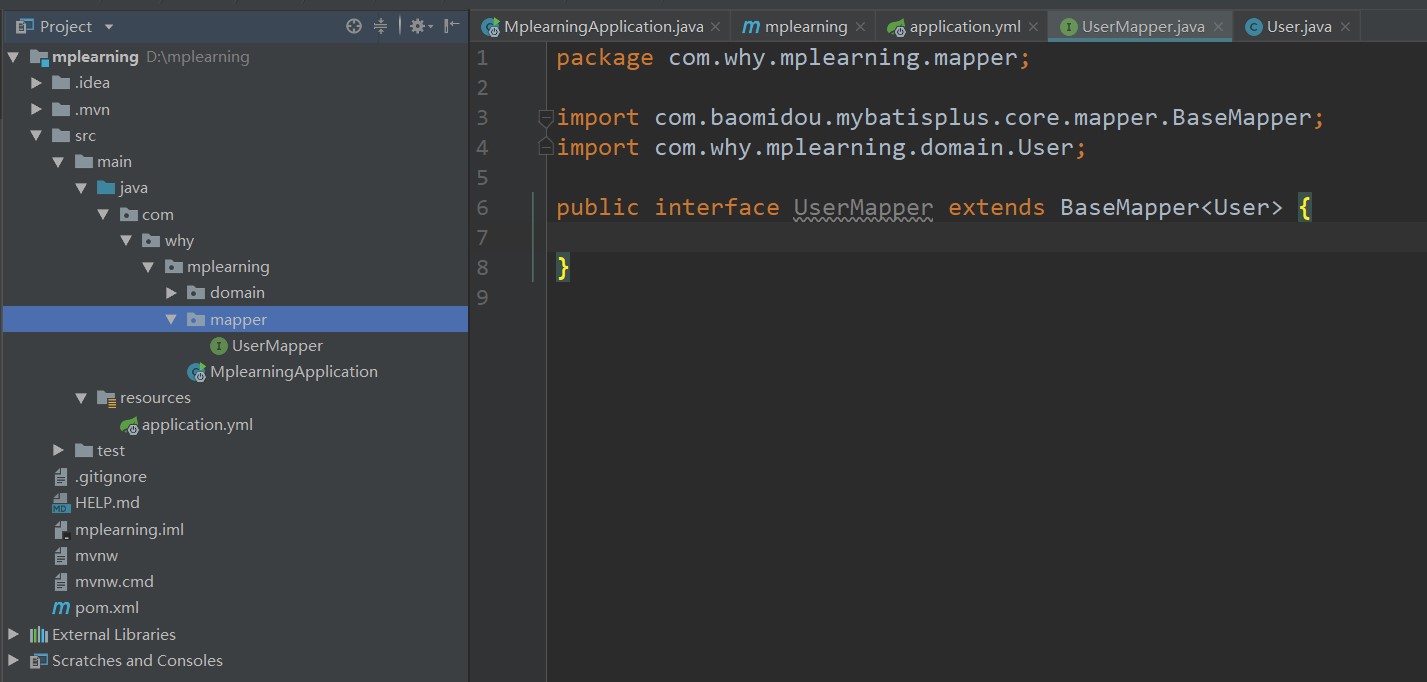Select the mapper package row
This screenshot has width=1427, height=682.
(235, 319)
